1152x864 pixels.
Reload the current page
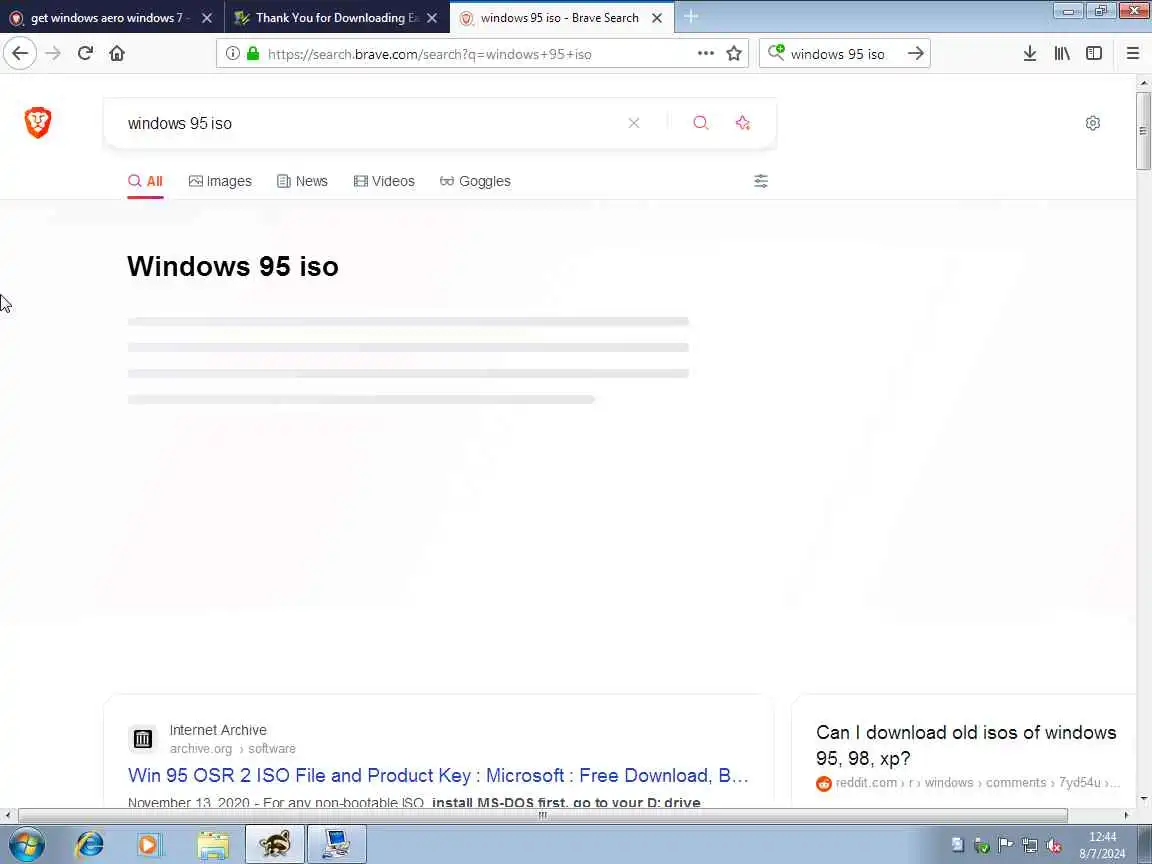[85, 53]
